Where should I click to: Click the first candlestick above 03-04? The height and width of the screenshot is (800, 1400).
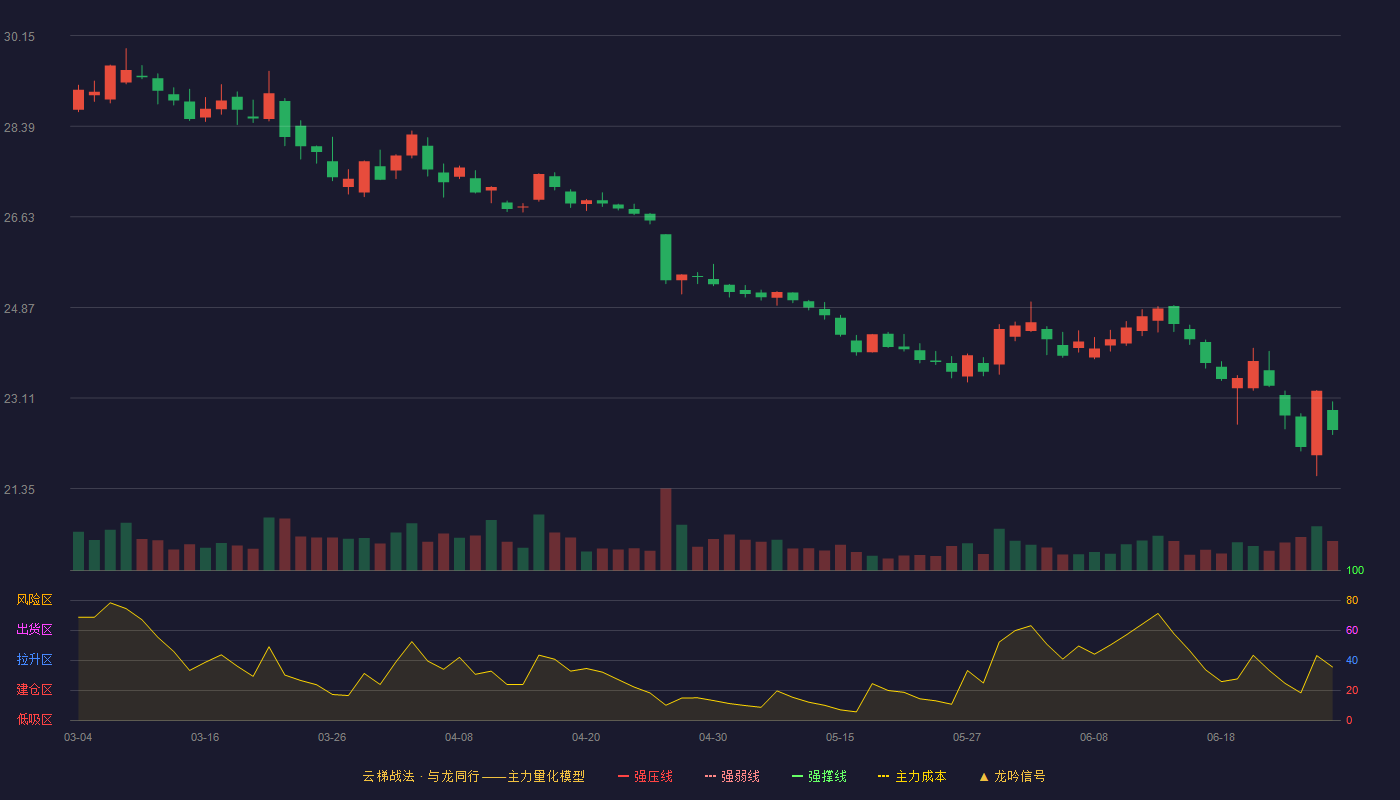click(x=78, y=99)
